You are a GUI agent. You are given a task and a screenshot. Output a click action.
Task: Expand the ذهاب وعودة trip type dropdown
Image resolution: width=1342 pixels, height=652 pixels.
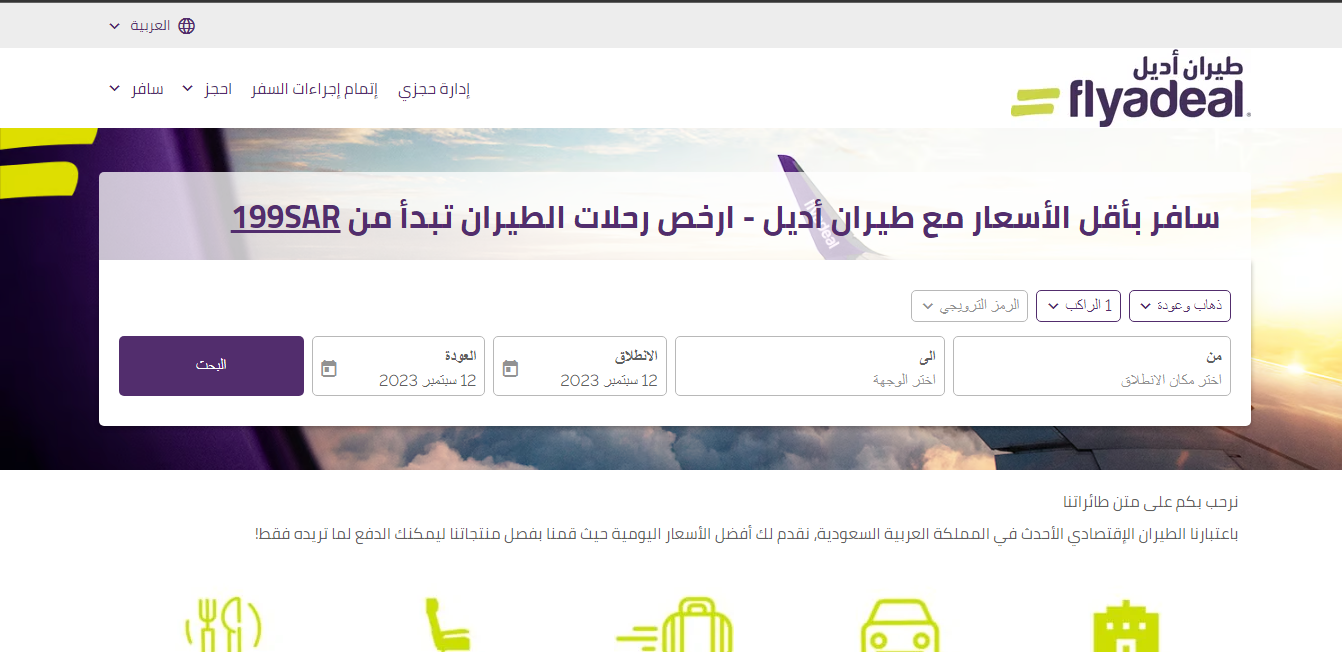(x=1180, y=306)
